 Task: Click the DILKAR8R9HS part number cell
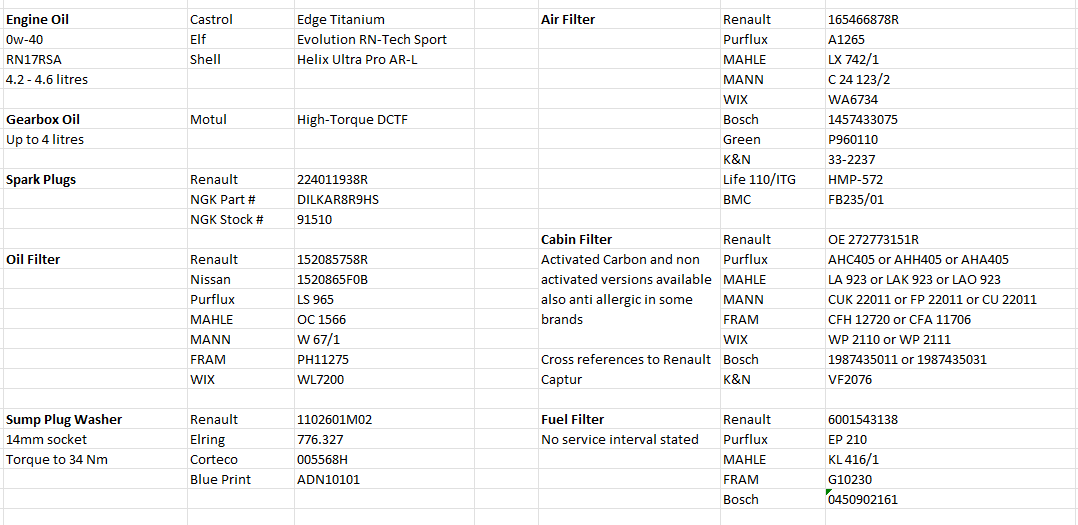tap(338, 199)
